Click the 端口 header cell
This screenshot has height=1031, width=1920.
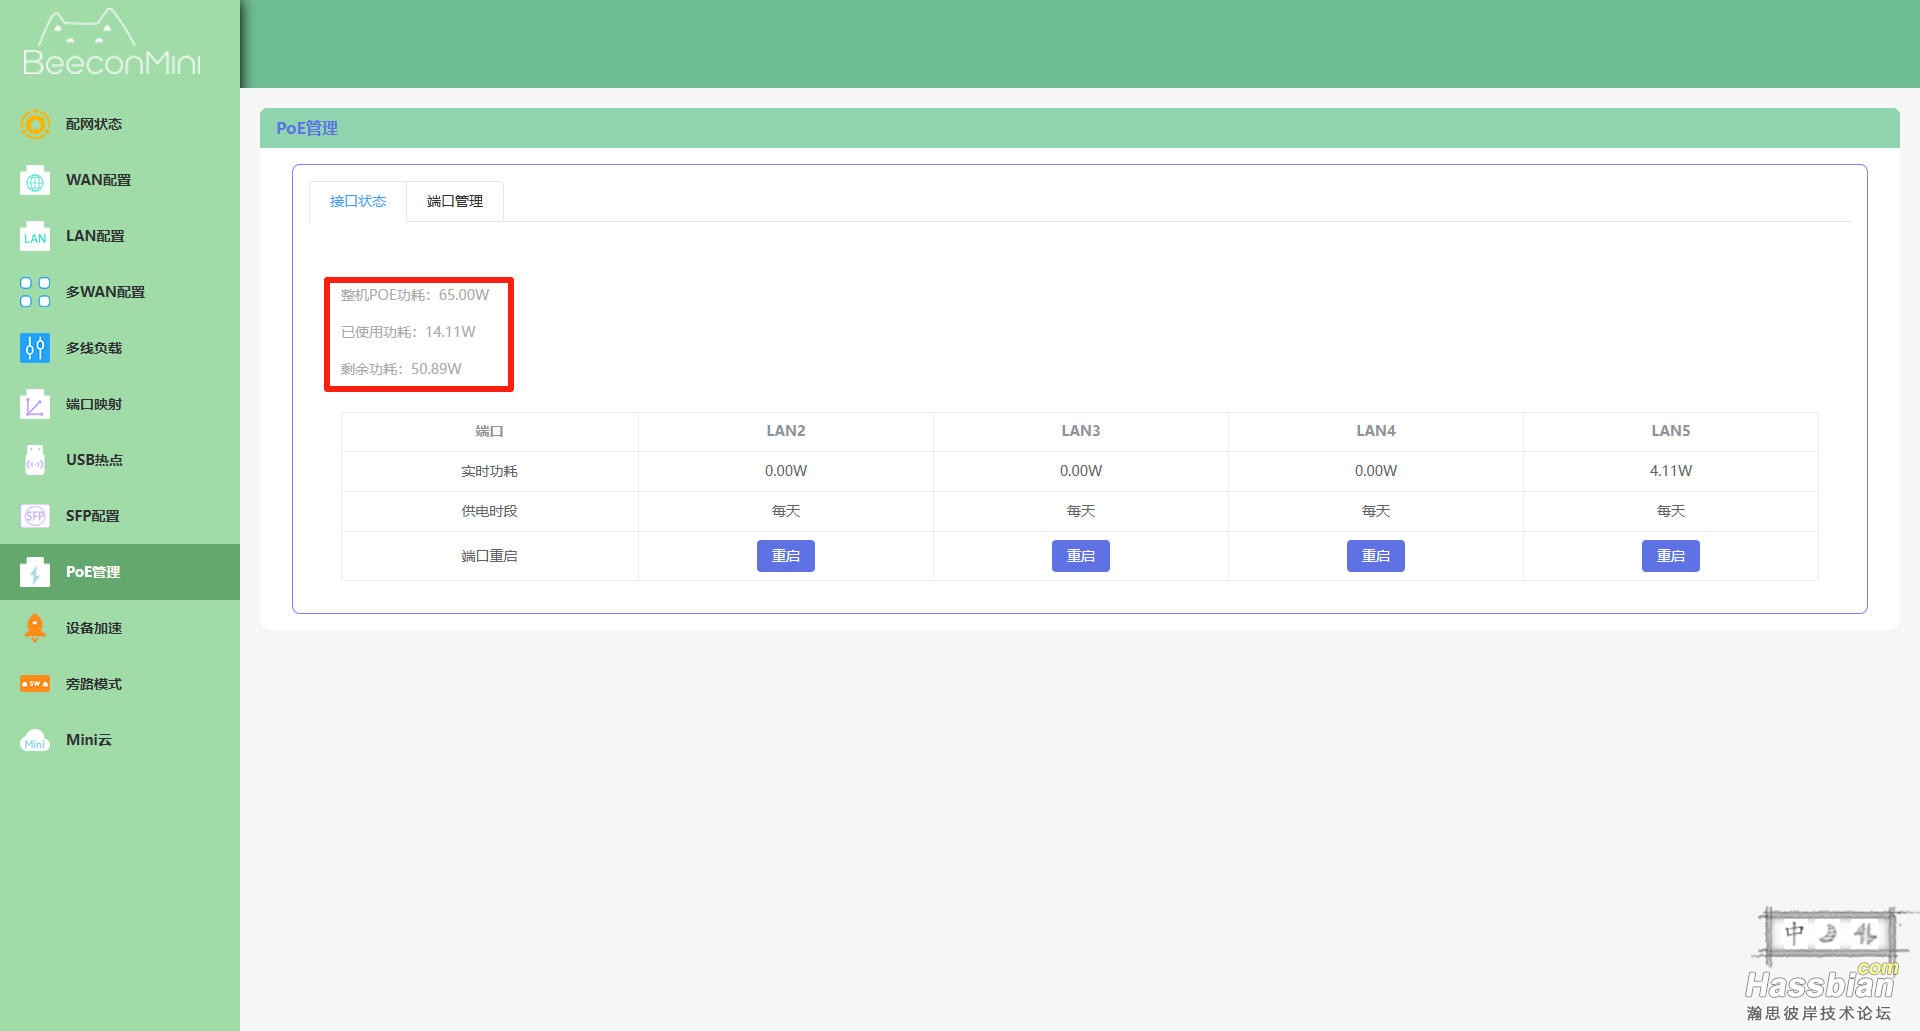(x=489, y=431)
